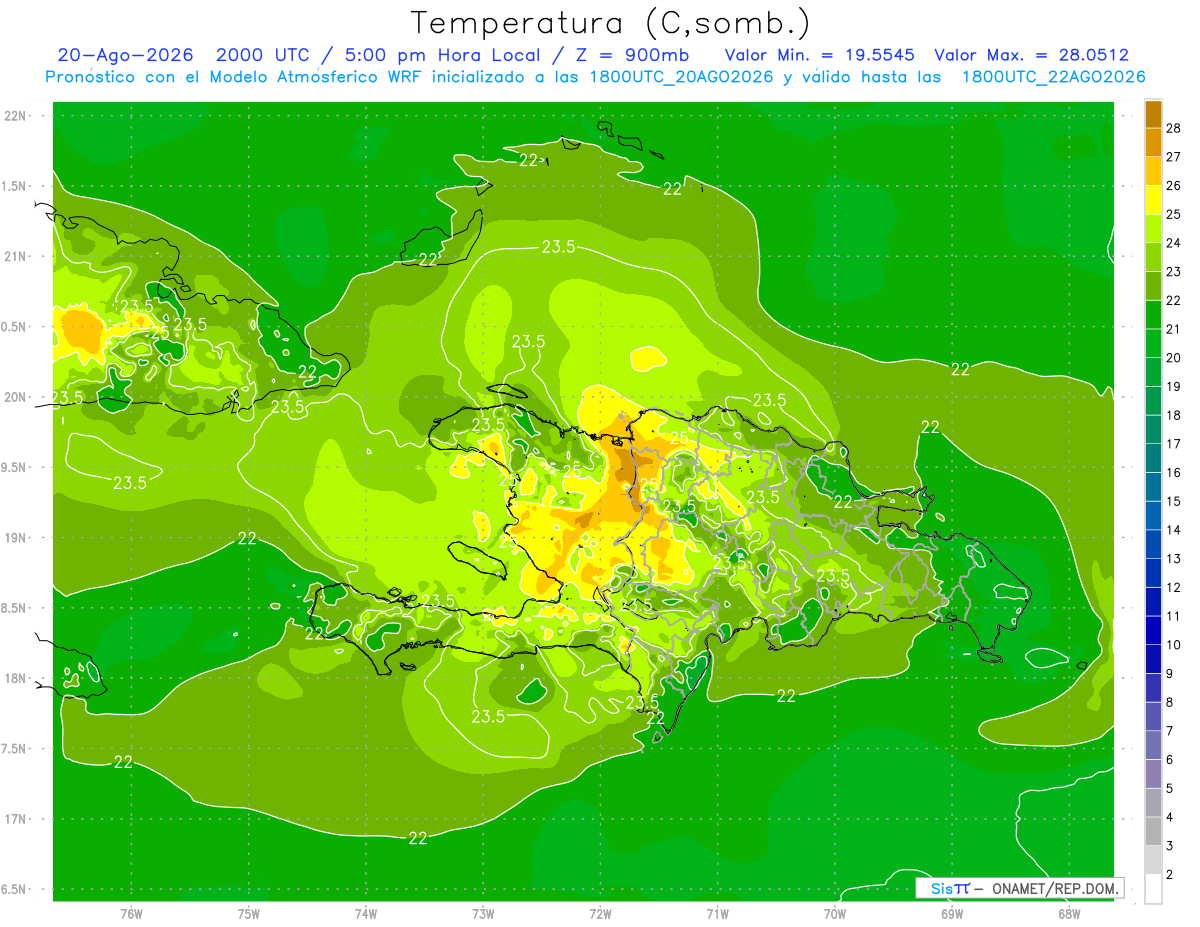Click the "69W" longitude axis label
1200x927 pixels.
(x=952, y=913)
